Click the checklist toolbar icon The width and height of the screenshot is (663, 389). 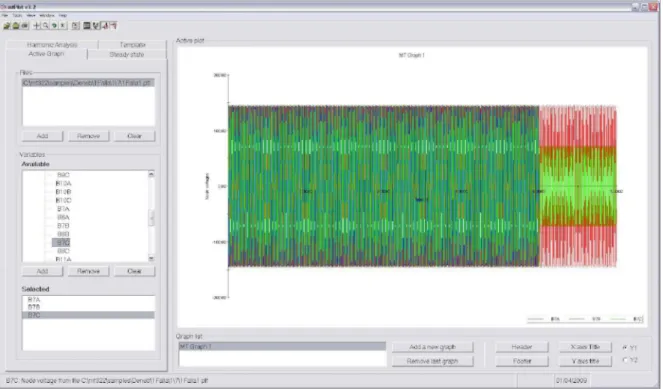(96, 26)
